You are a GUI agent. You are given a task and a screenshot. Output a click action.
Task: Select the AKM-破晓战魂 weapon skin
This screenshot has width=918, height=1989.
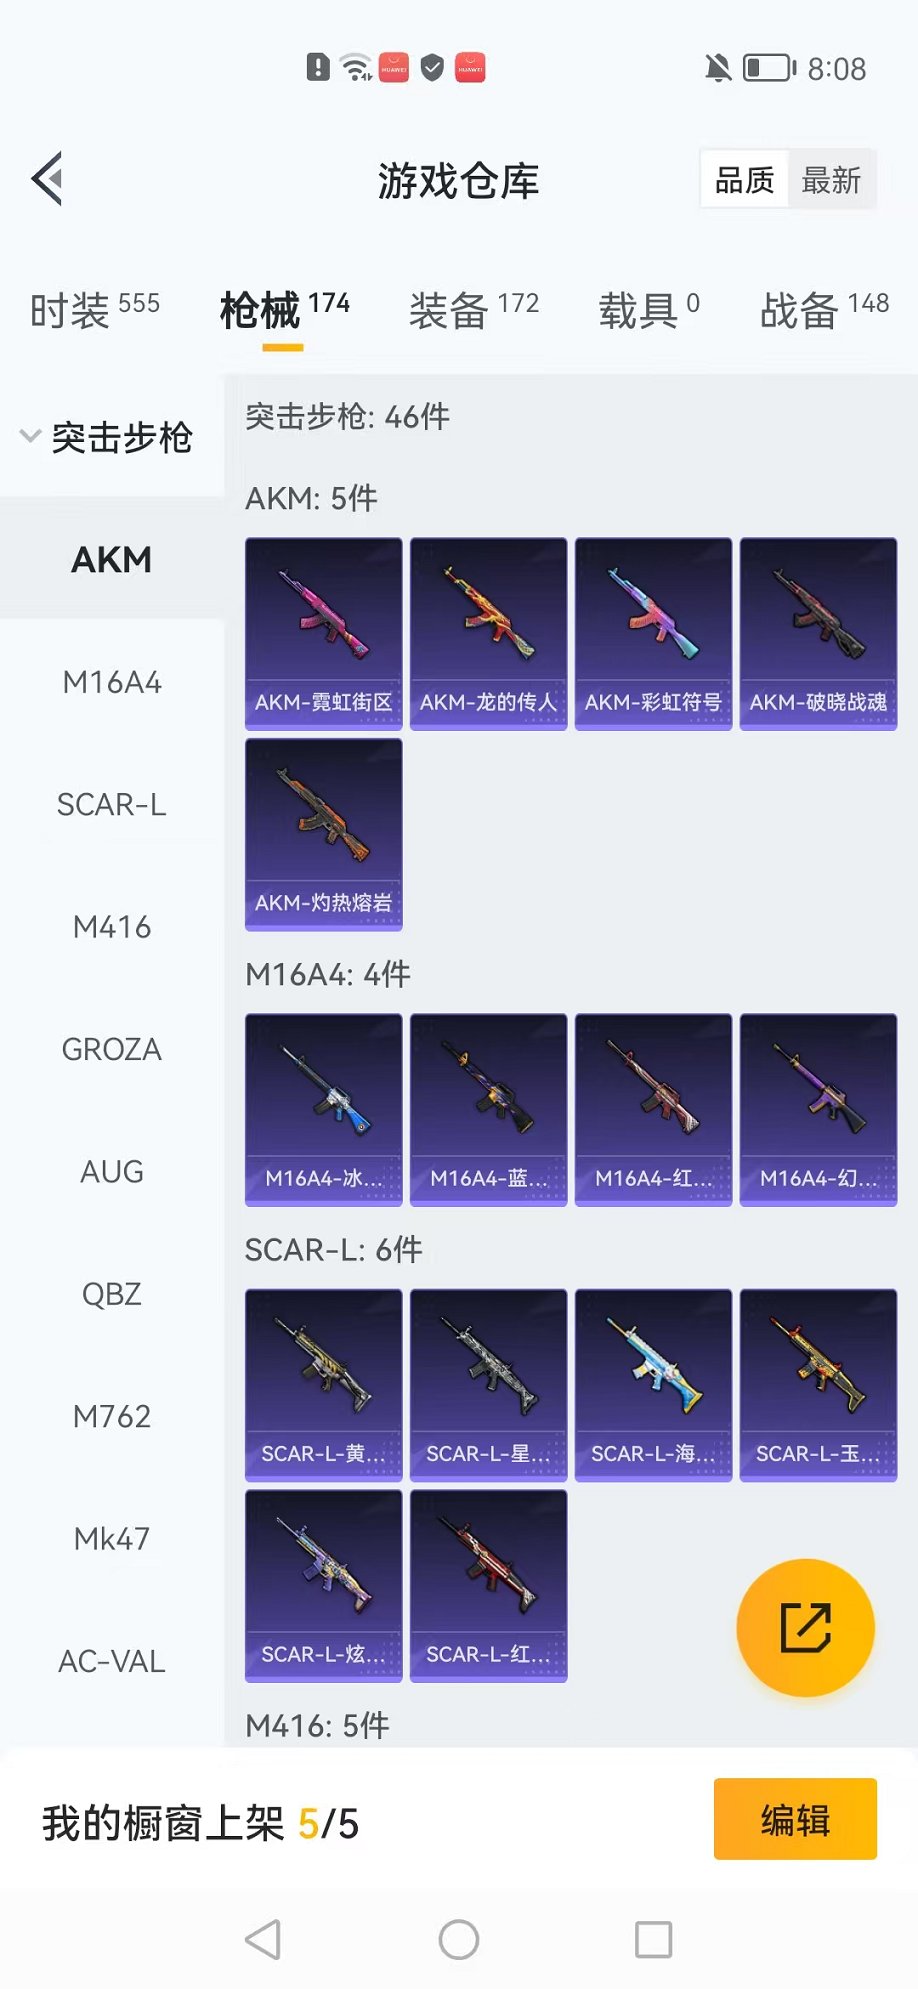click(819, 634)
